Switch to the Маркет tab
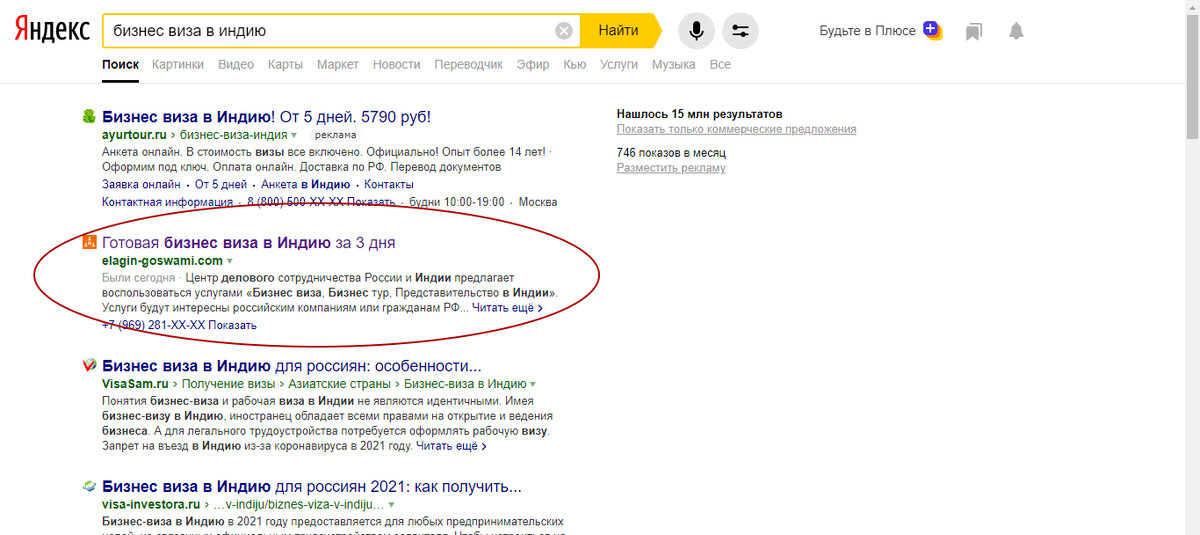 [338, 64]
